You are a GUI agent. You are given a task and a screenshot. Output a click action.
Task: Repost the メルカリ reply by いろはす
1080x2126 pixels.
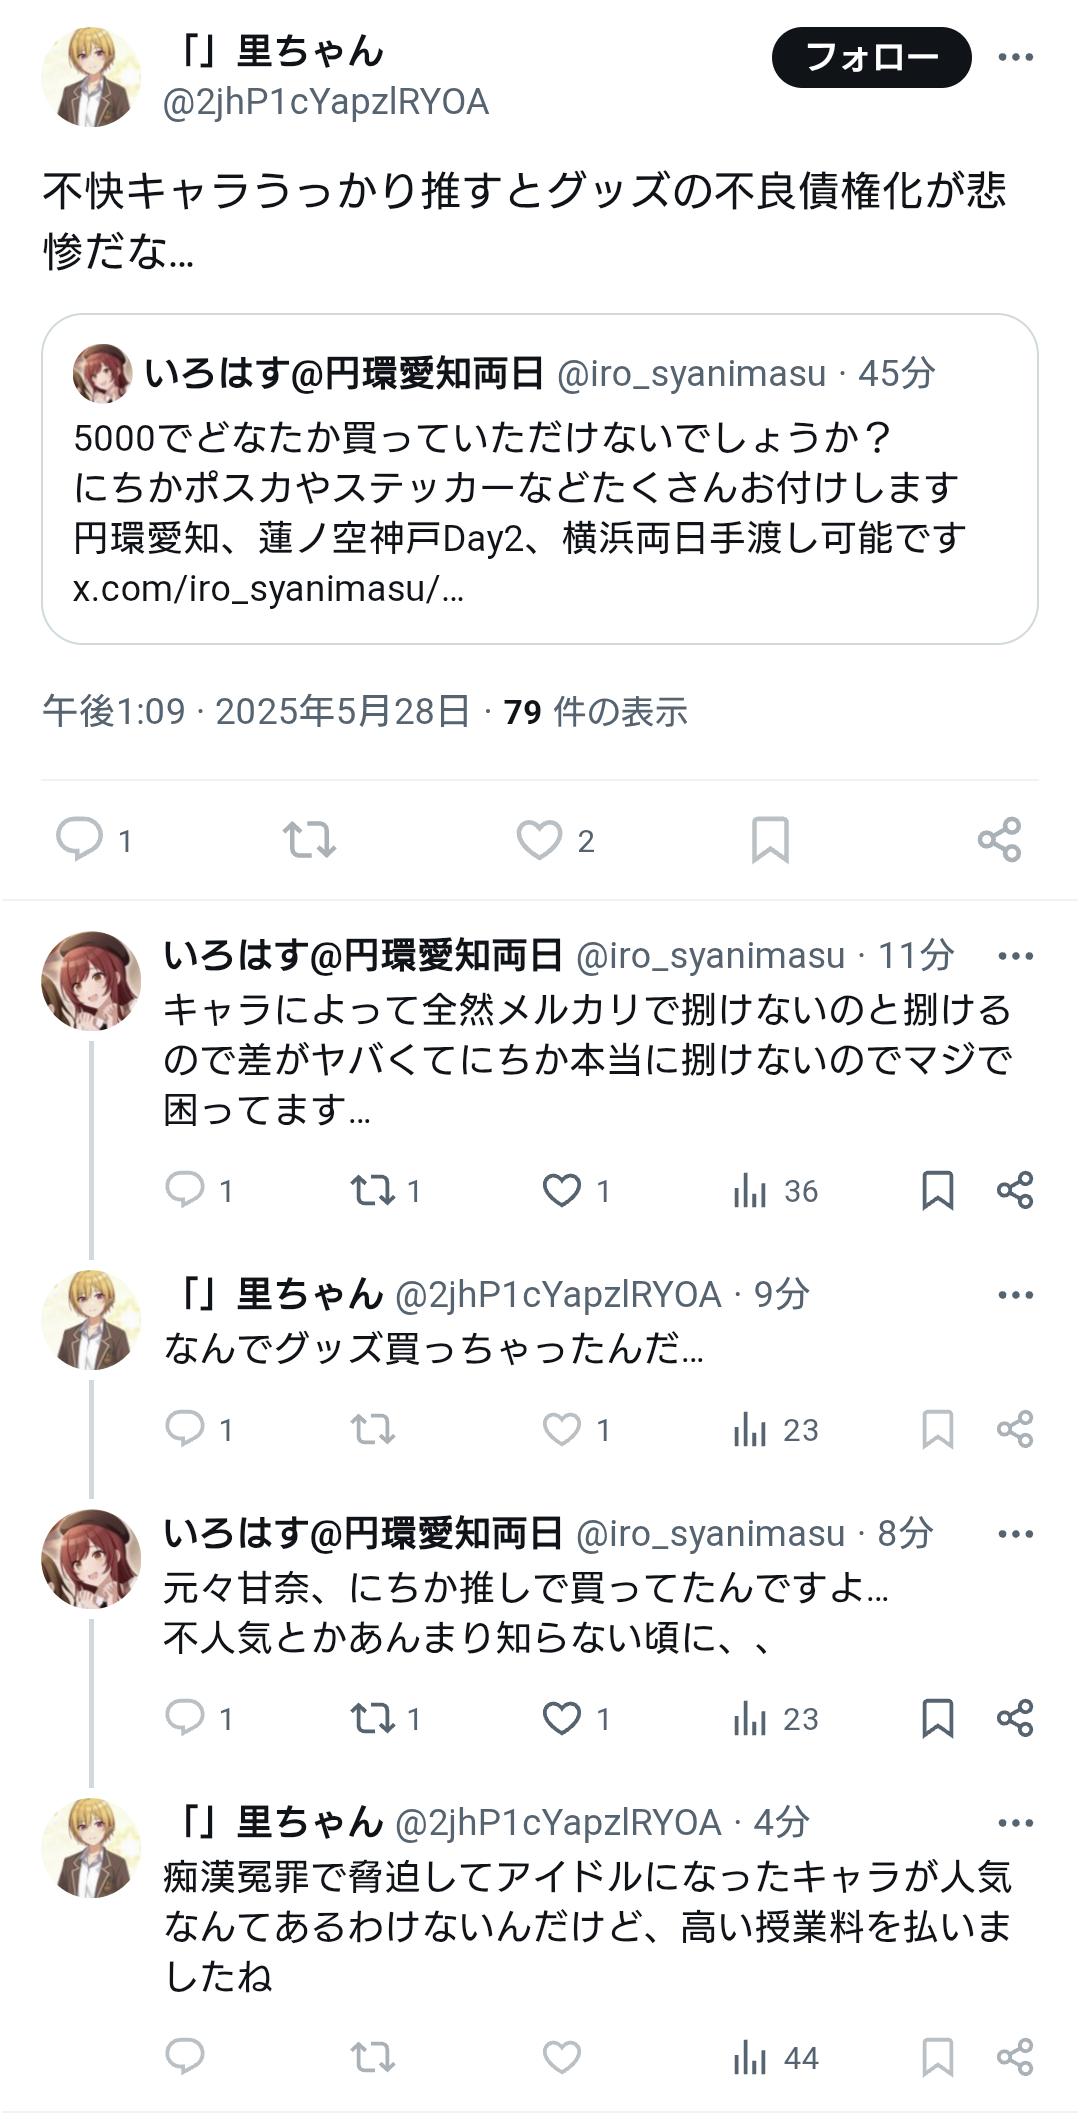click(373, 1190)
